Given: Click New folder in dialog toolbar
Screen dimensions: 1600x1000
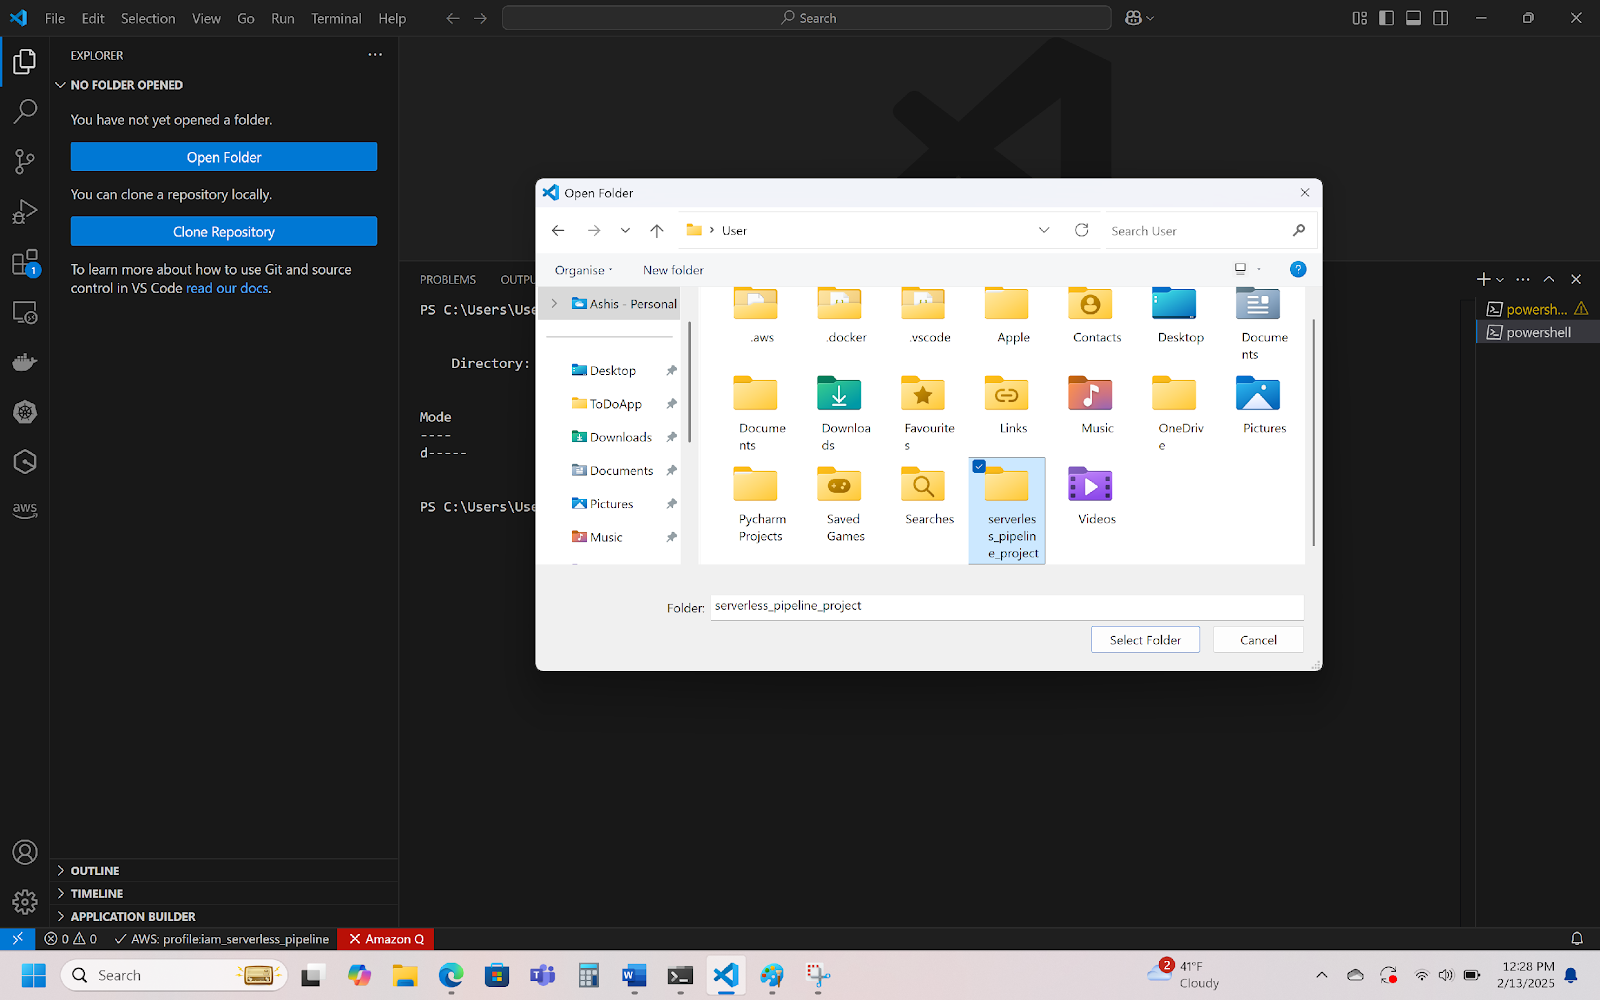Looking at the screenshot, I should 673,270.
